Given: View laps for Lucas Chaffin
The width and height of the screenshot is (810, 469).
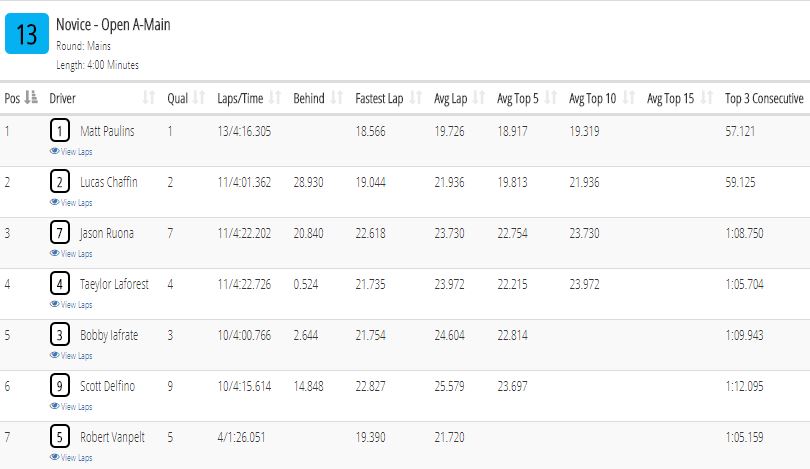Looking at the screenshot, I should tap(71, 202).
